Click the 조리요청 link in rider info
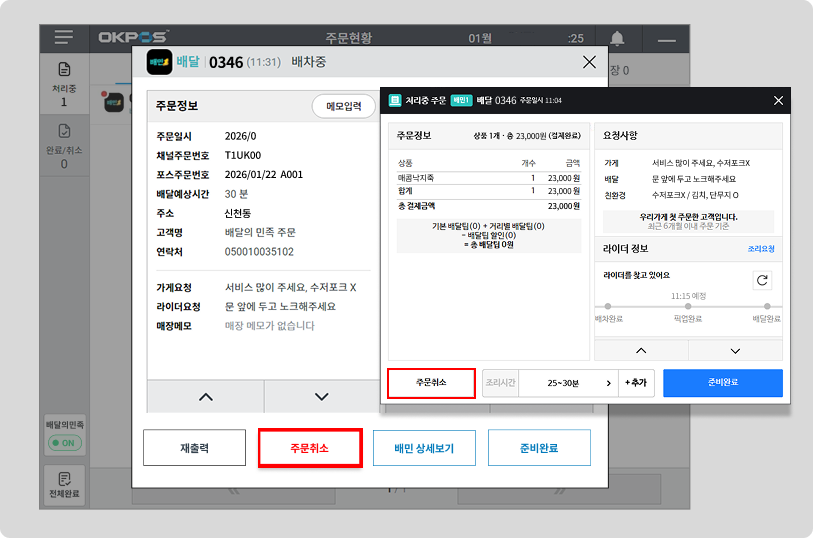 click(761, 248)
